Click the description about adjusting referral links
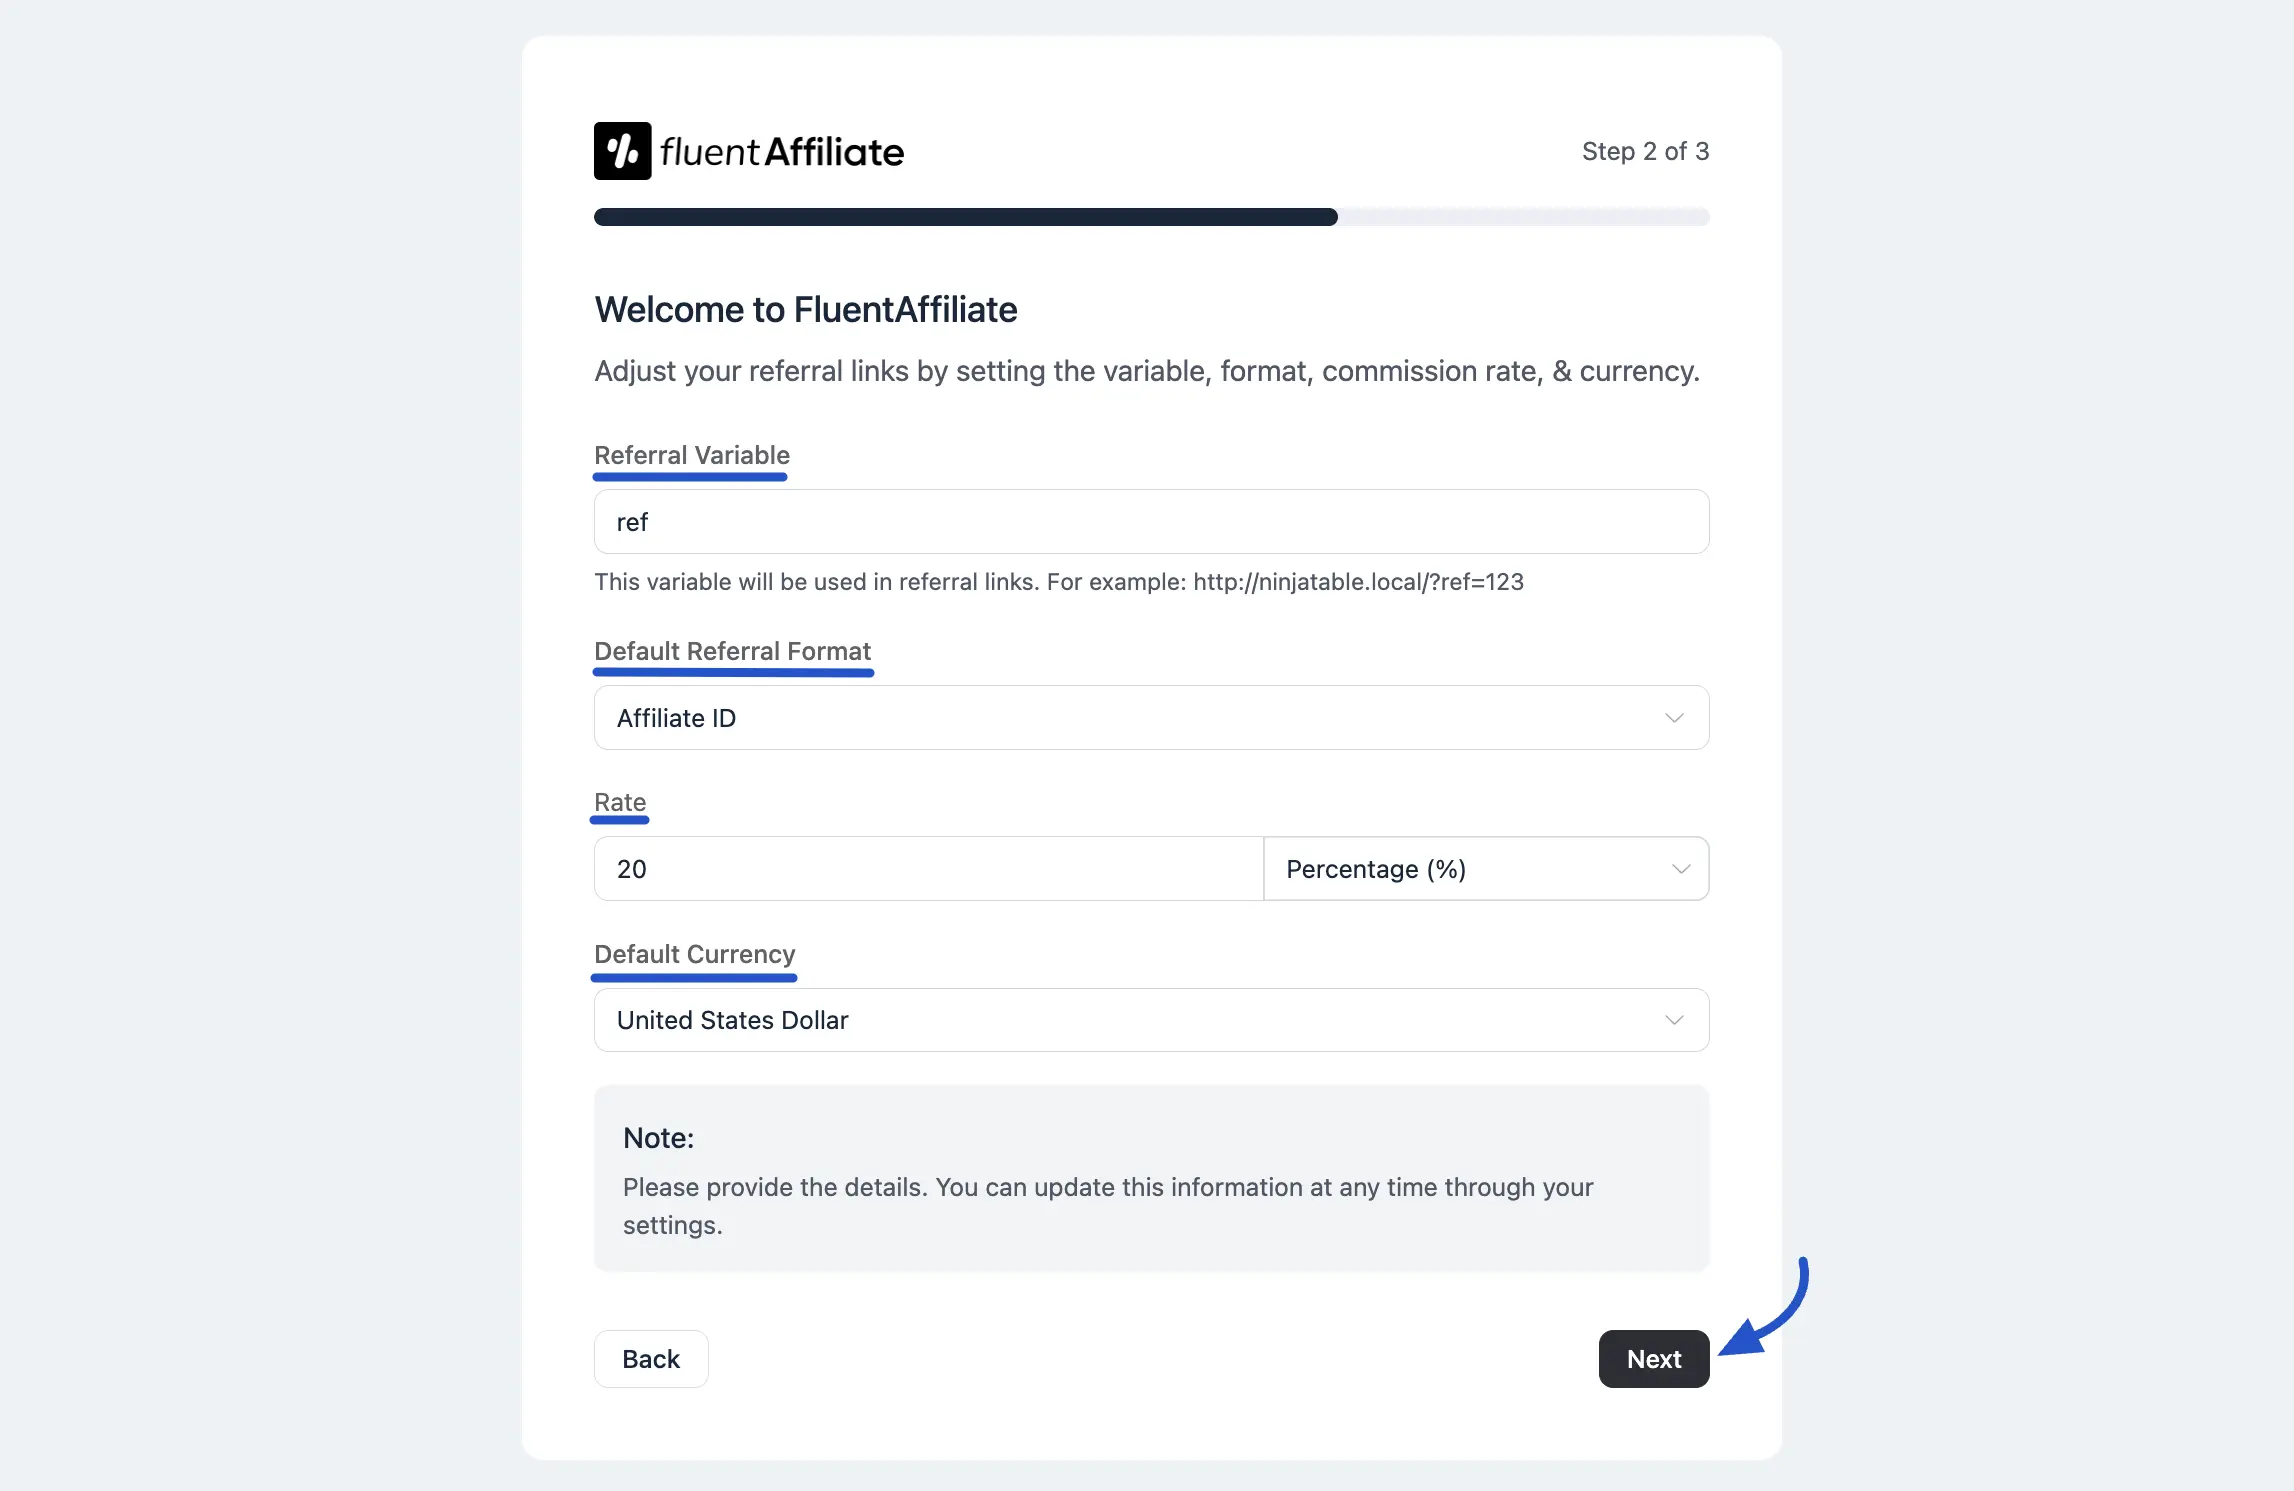The image size is (2294, 1491). (1146, 371)
